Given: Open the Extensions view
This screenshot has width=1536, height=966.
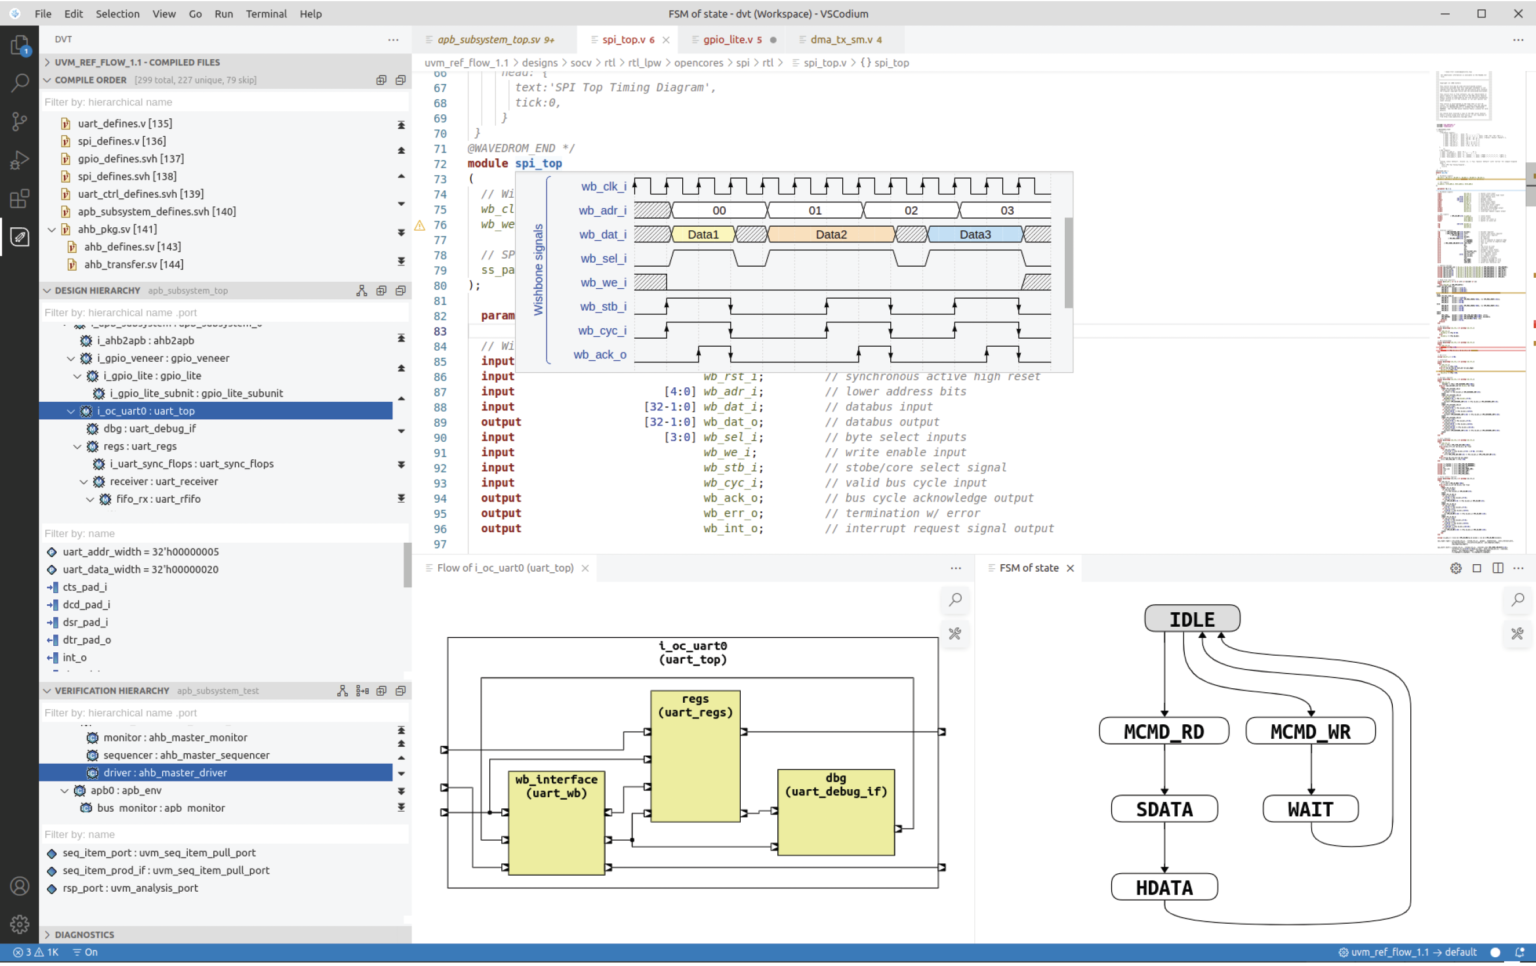Looking at the screenshot, I should (19, 198).
